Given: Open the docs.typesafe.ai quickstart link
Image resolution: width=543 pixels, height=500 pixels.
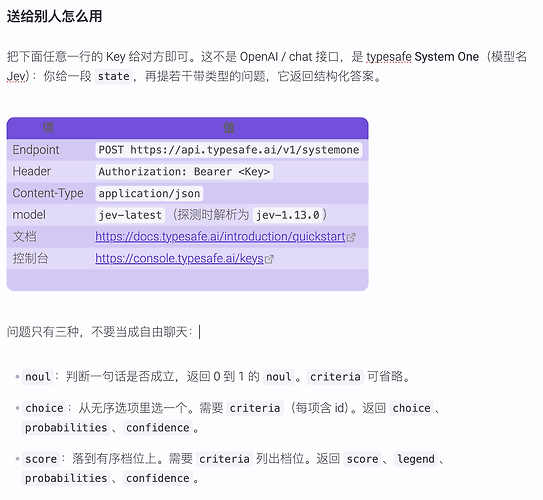Looking at the screenshot, I should click(x=220, y=237).
